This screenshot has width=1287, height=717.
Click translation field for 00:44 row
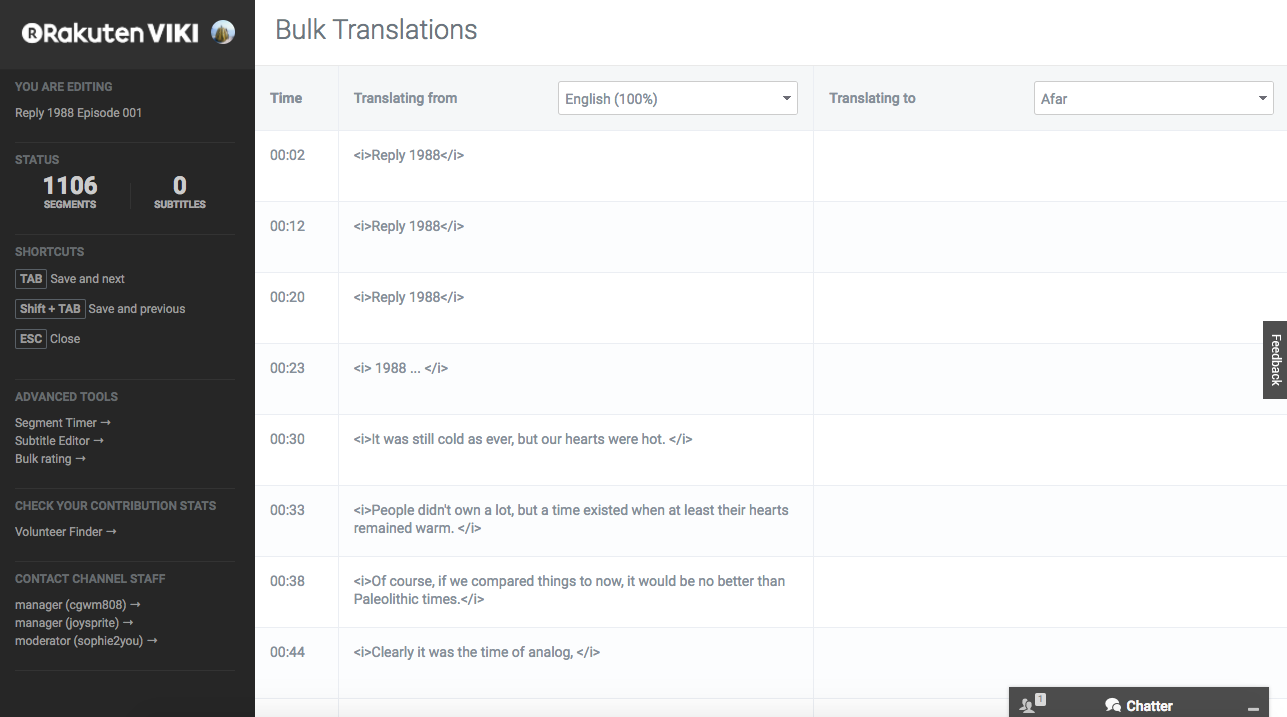pos(1050,663)
